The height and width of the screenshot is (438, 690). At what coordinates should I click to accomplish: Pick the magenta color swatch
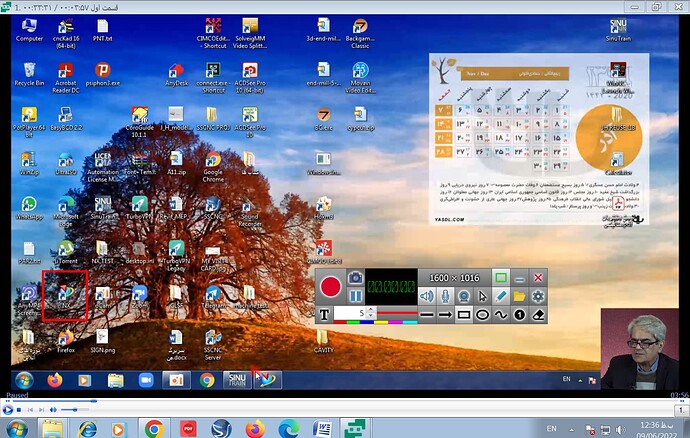[x=396, y=322]
